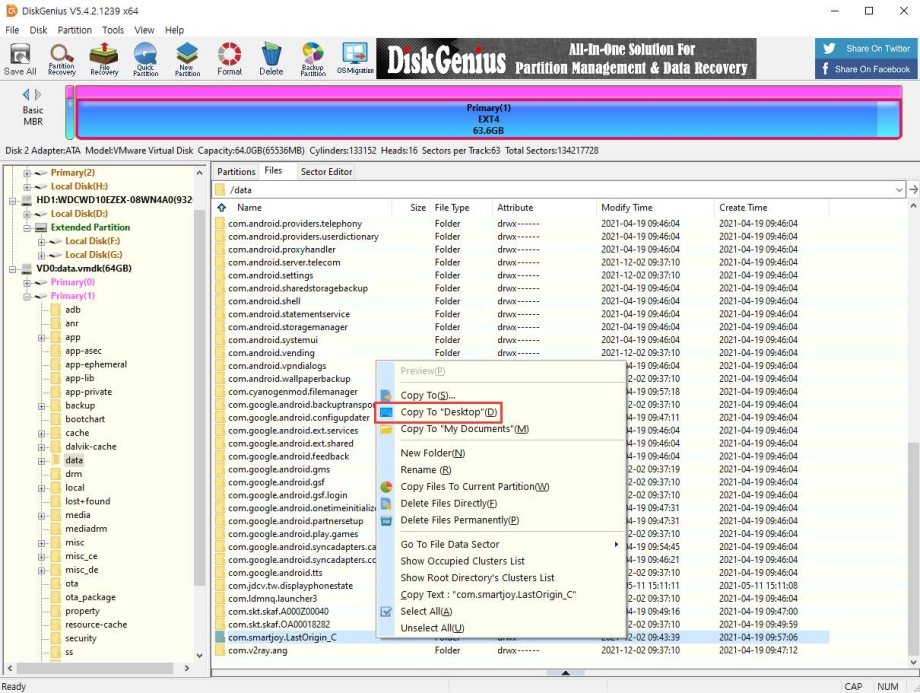Collapse the Extended Partition tree node

27,228
